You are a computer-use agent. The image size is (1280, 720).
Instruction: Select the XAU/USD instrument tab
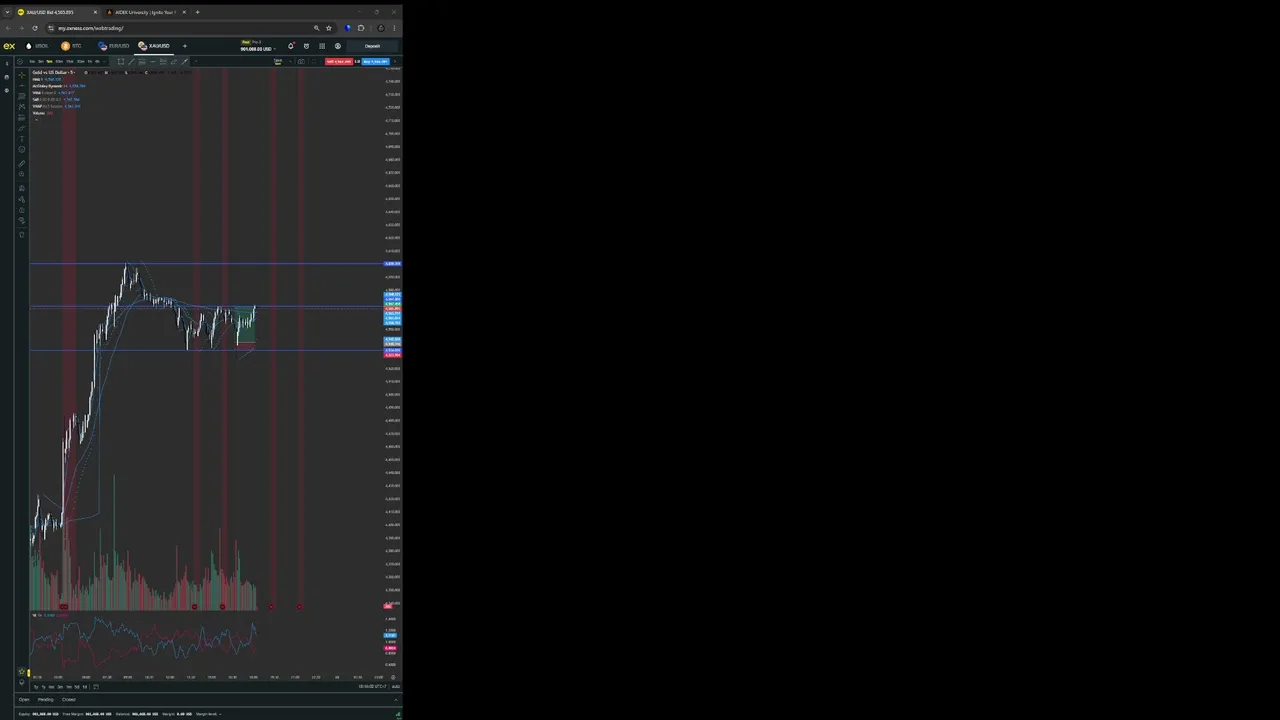click(x=154, y=46)
